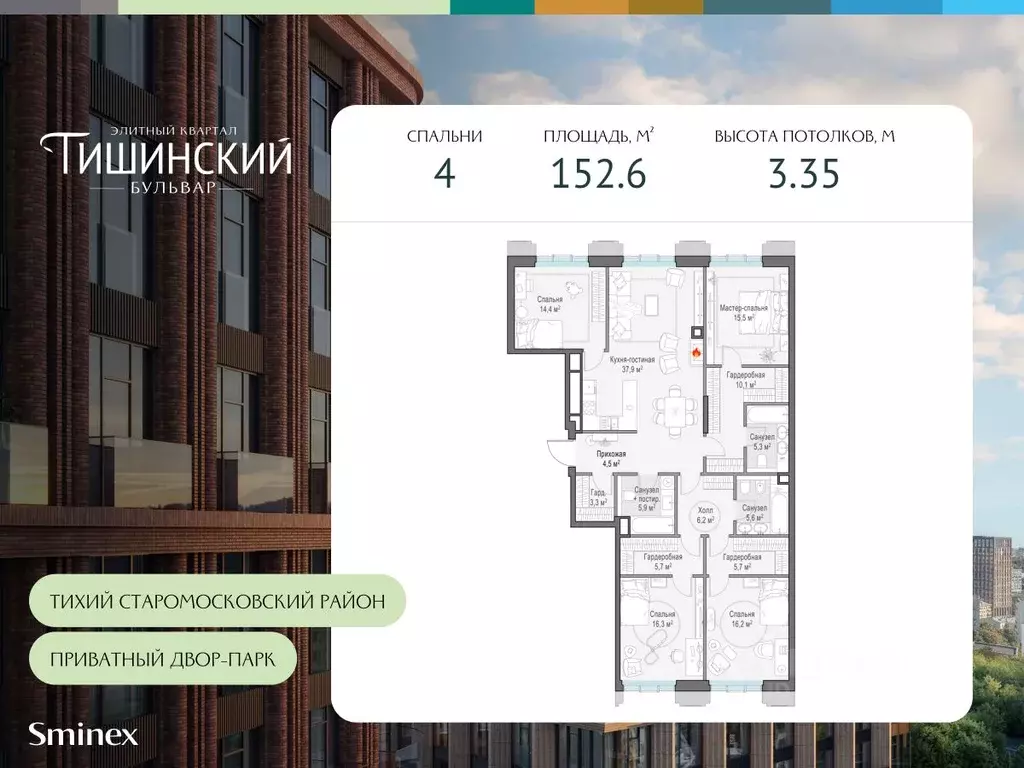Click the Площадь, м² heading

(599, 136)
